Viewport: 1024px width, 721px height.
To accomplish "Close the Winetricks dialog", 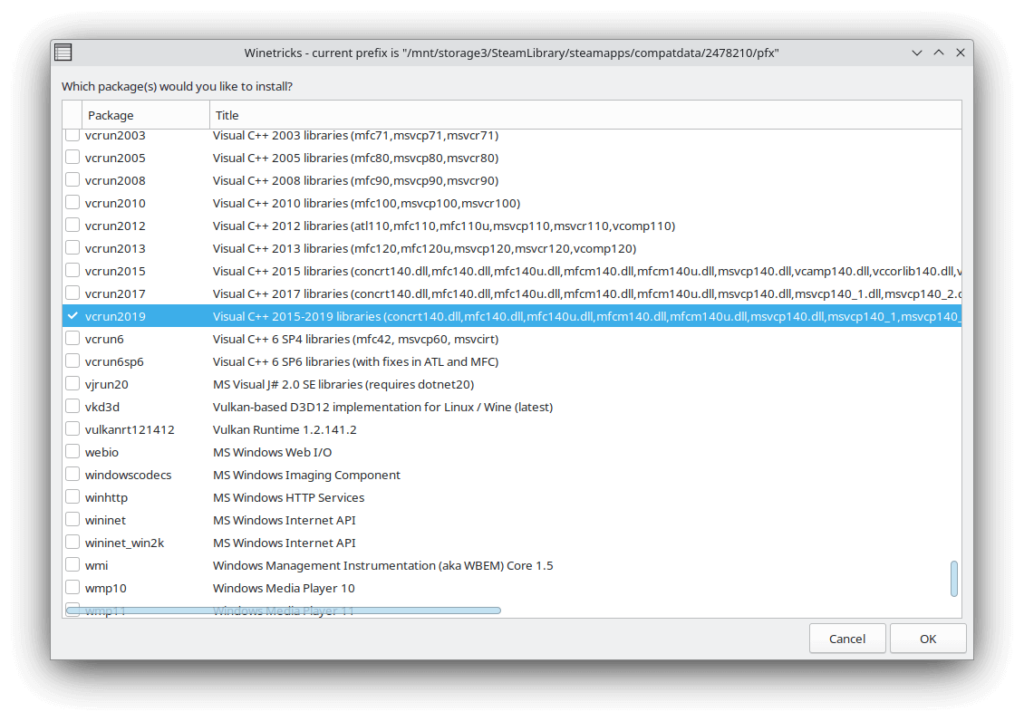I will point(960,53).
